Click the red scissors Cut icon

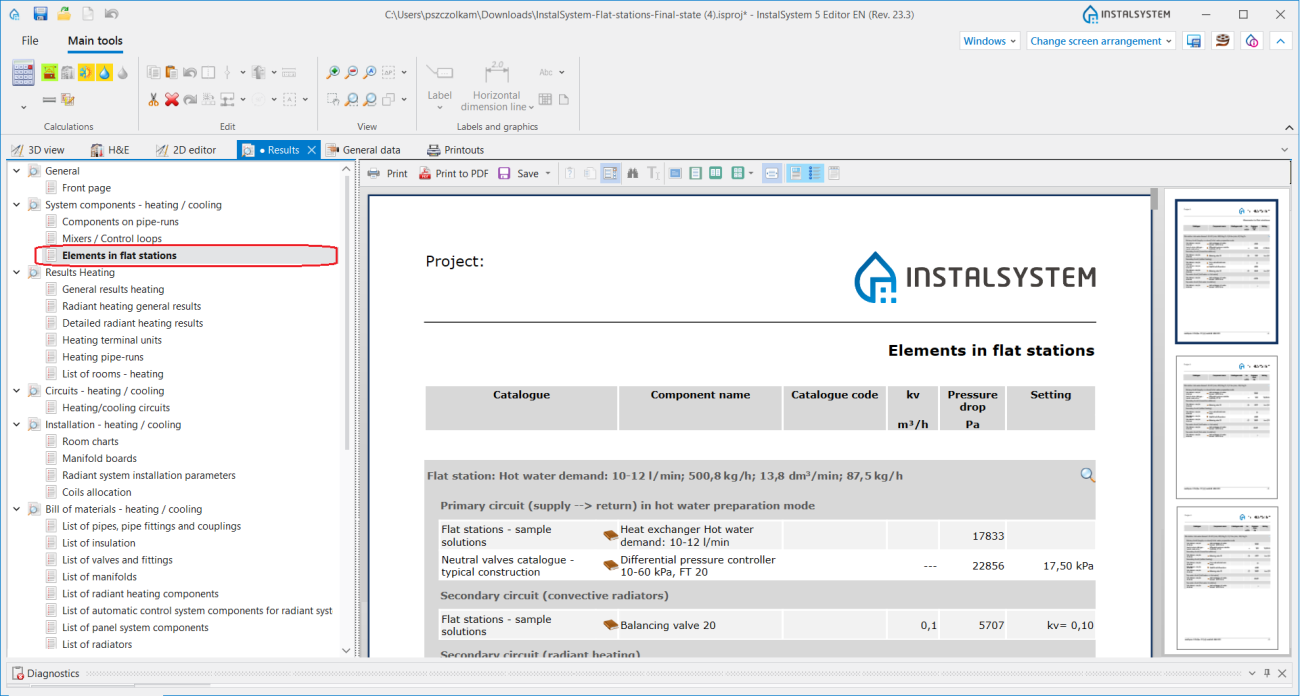[153, 99]
